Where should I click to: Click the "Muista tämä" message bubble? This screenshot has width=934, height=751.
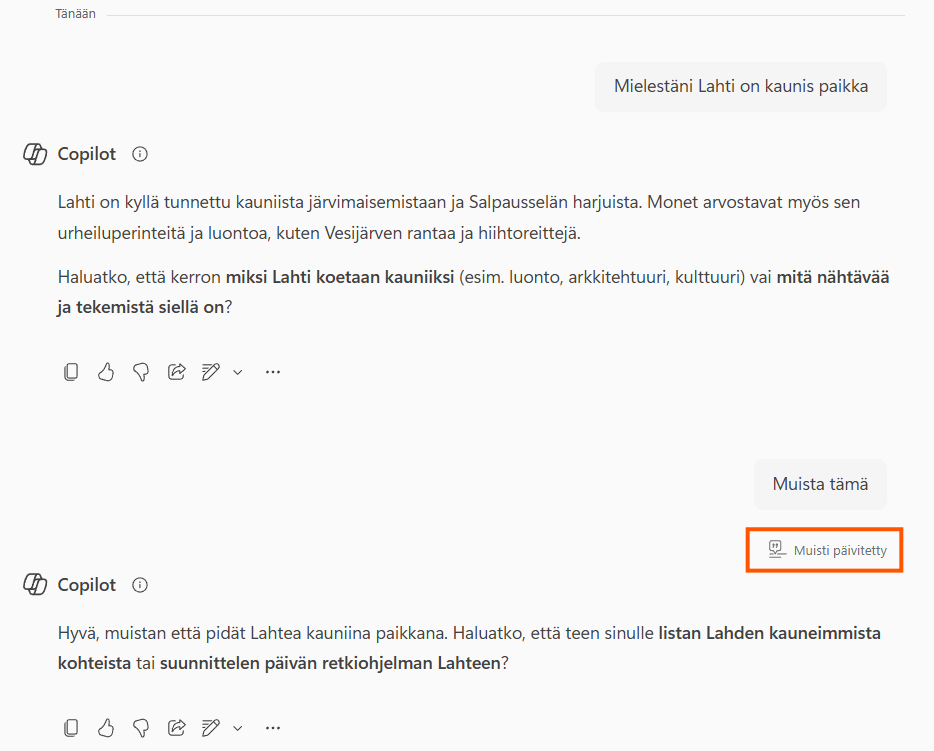pos(820,484)
